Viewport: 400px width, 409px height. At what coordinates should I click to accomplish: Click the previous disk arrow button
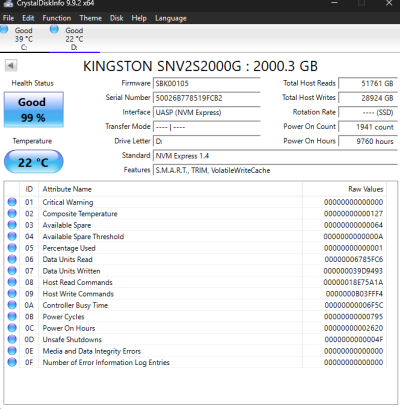point(11,65)
